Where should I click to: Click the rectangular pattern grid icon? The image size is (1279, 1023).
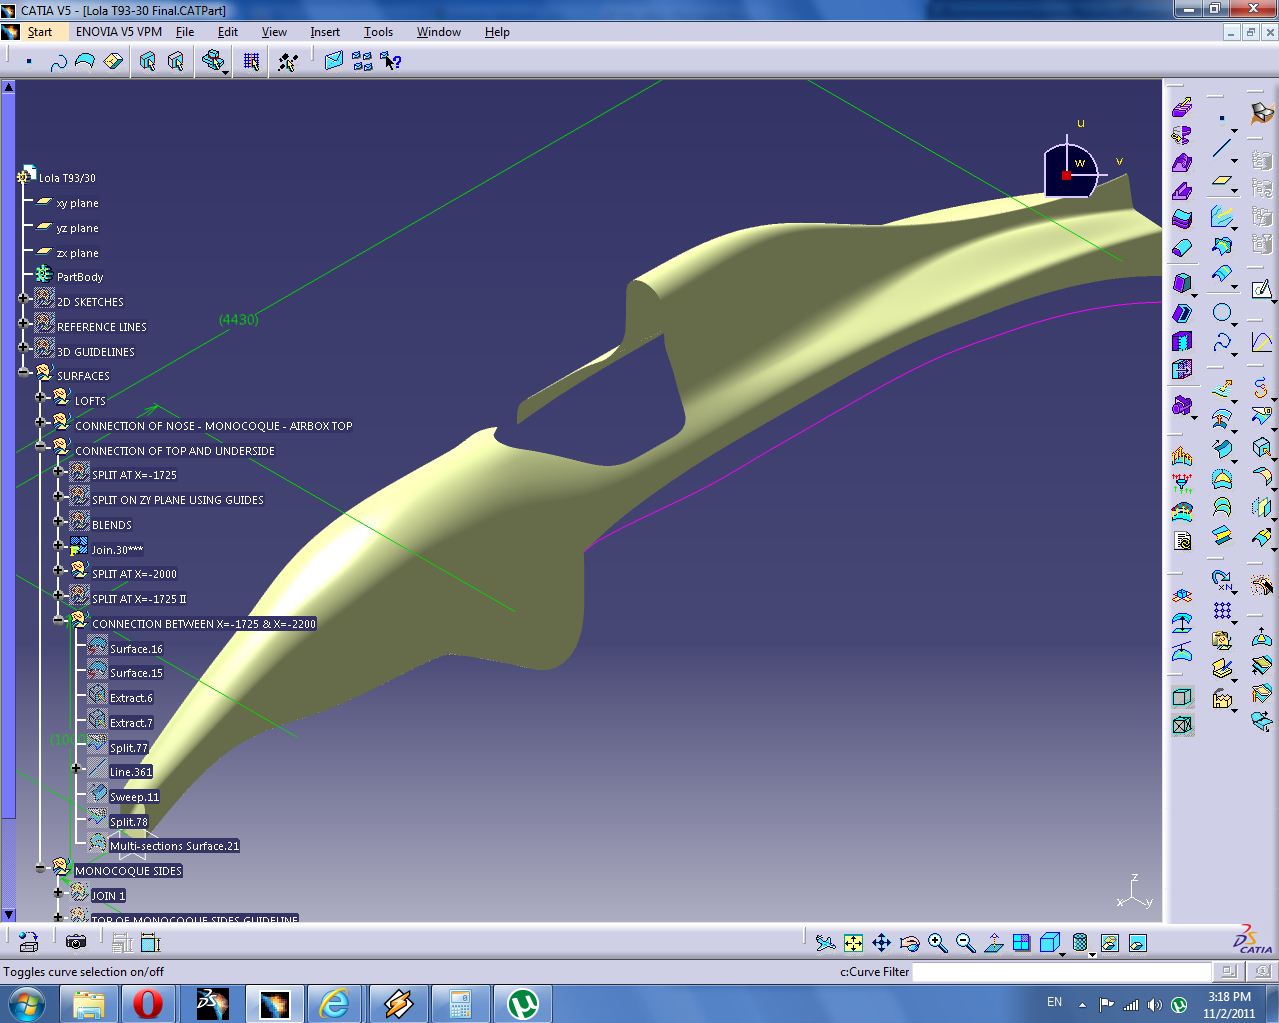(1221, 610)
